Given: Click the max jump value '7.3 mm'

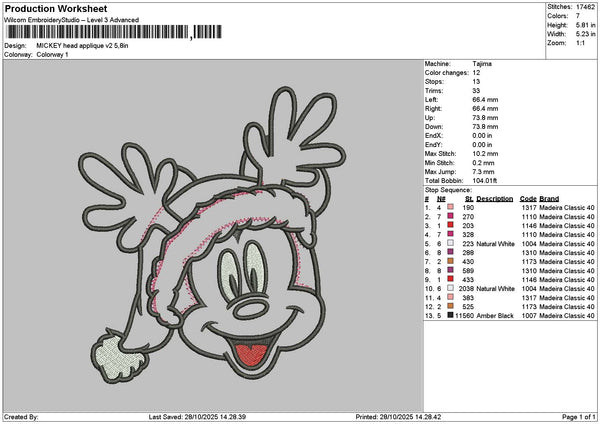Looking at the screenshot, I should [483, 171].
